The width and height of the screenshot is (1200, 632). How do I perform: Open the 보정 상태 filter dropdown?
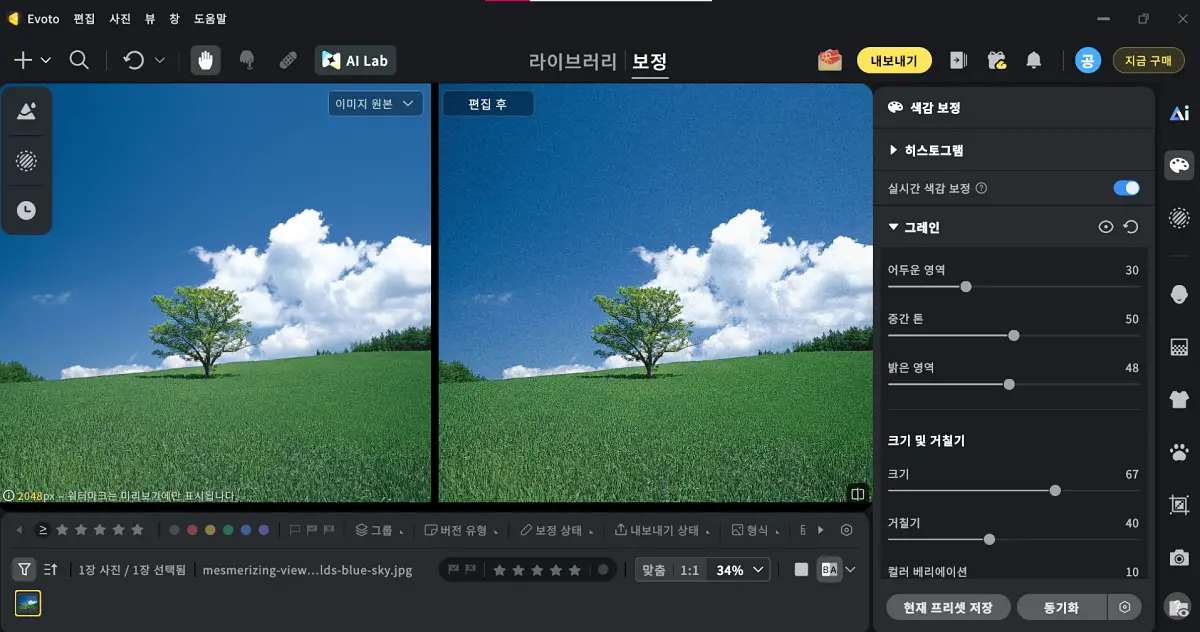557,530
